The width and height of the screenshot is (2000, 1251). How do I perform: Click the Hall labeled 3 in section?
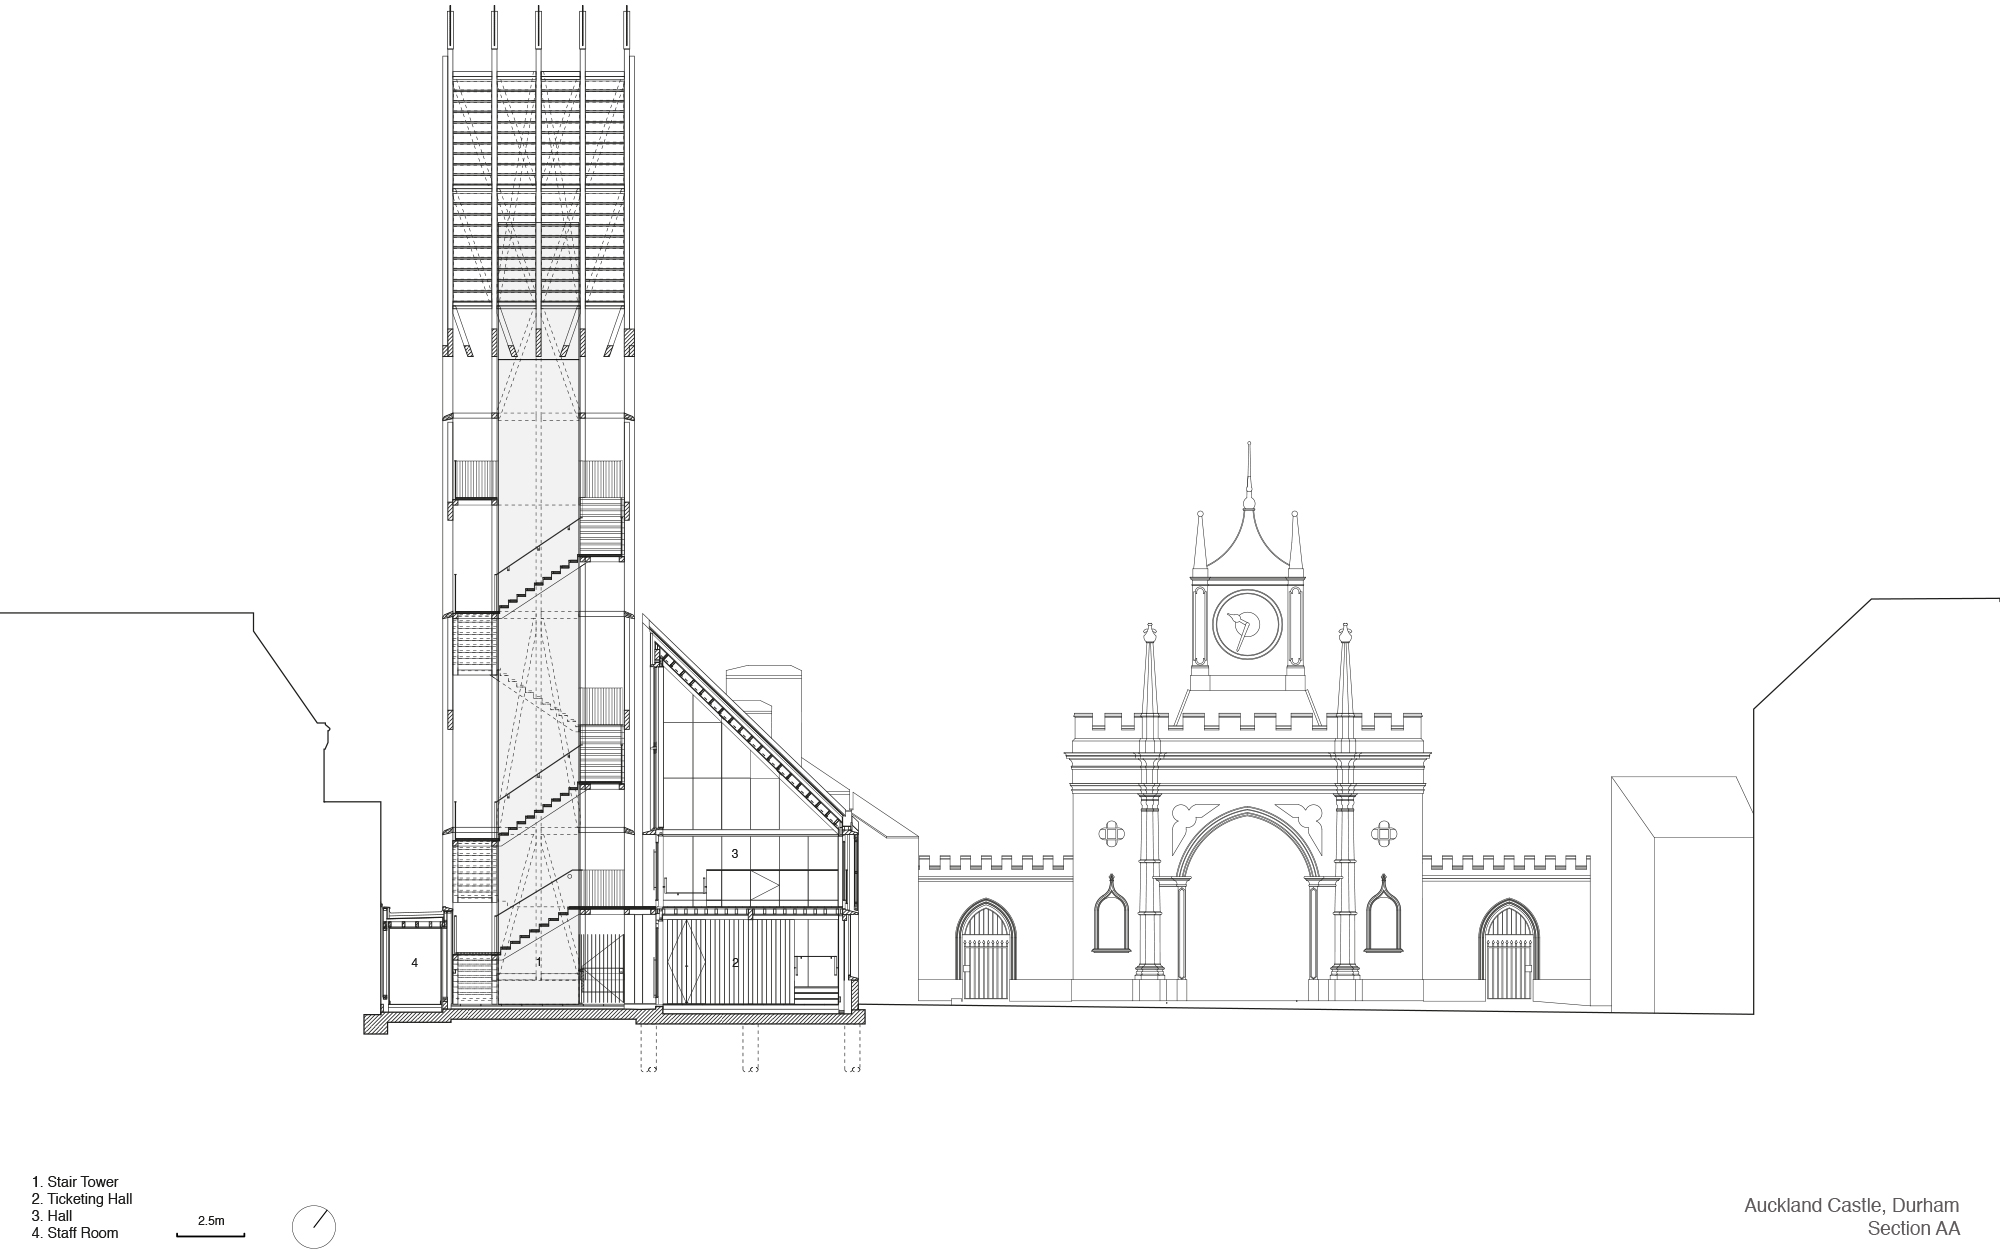click(737, 853)
